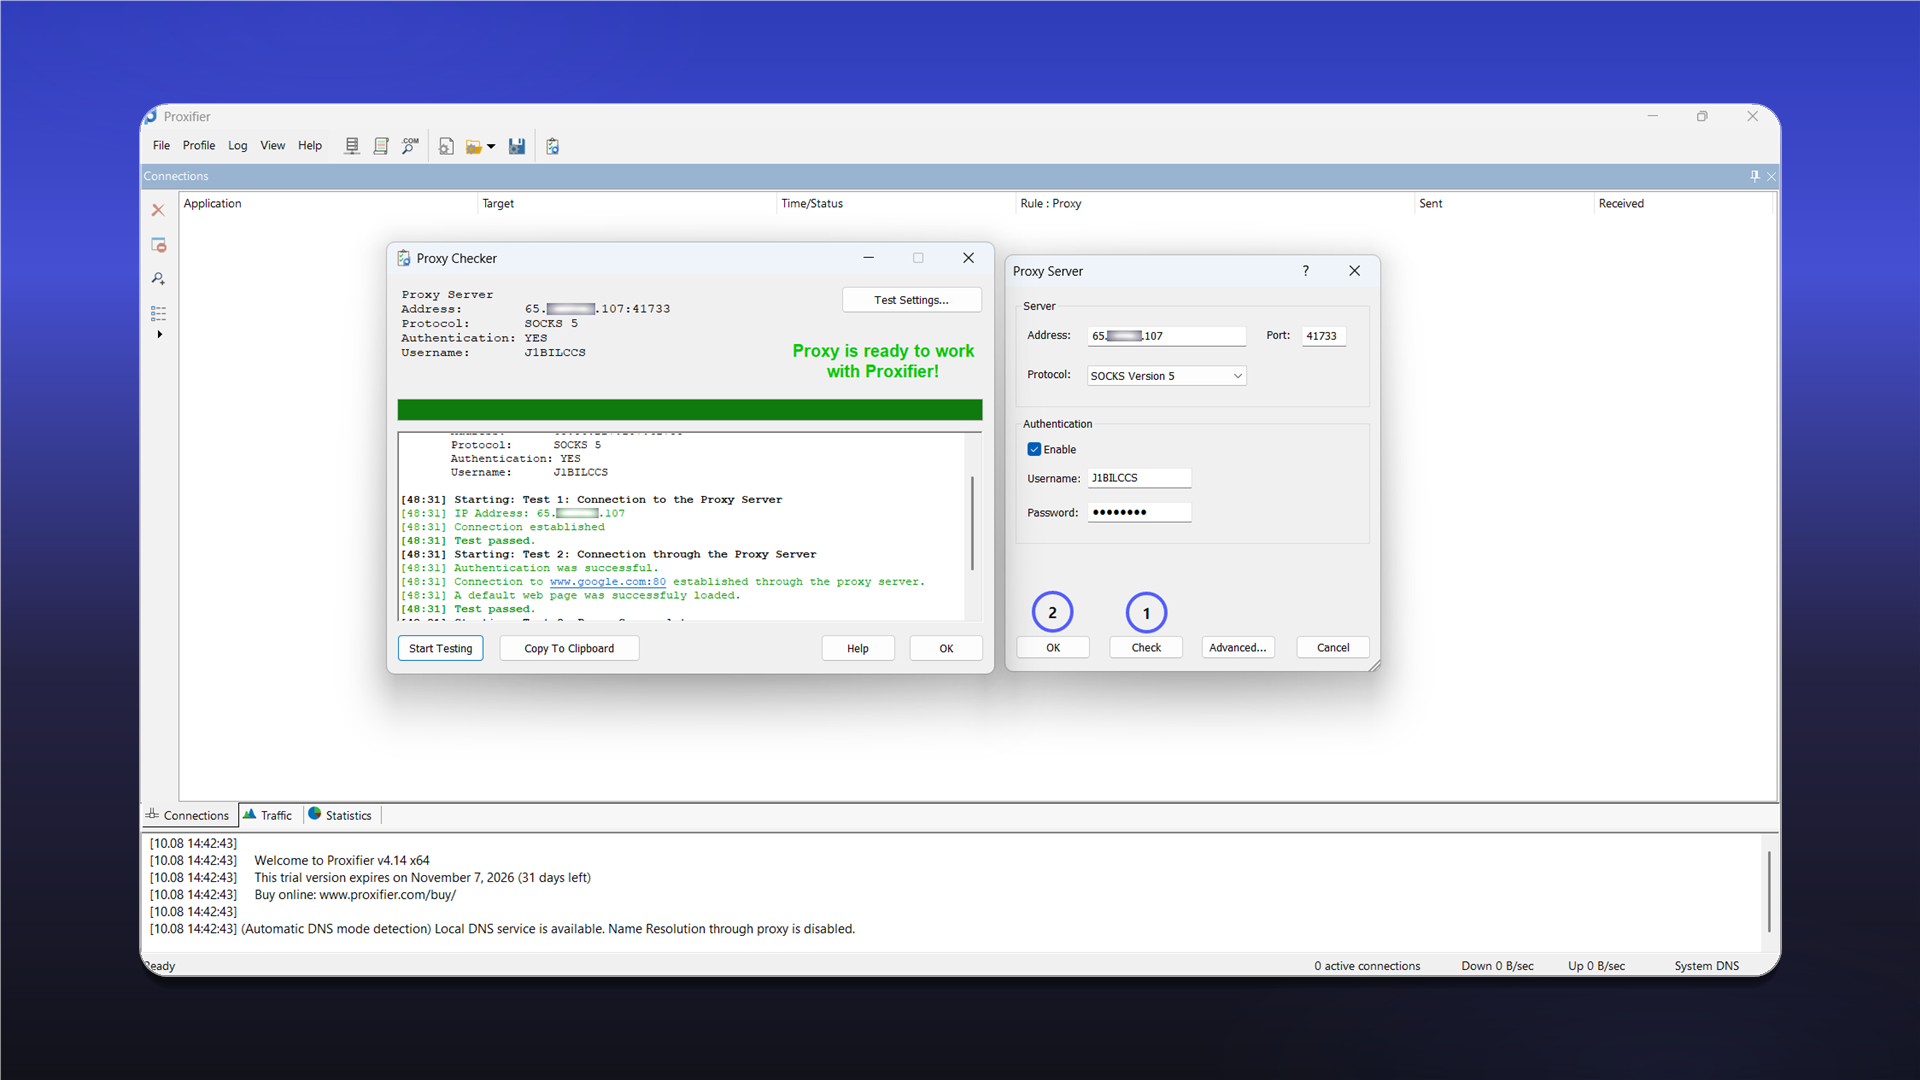
Task: Open the Profile menu
Action: point(199,145)
